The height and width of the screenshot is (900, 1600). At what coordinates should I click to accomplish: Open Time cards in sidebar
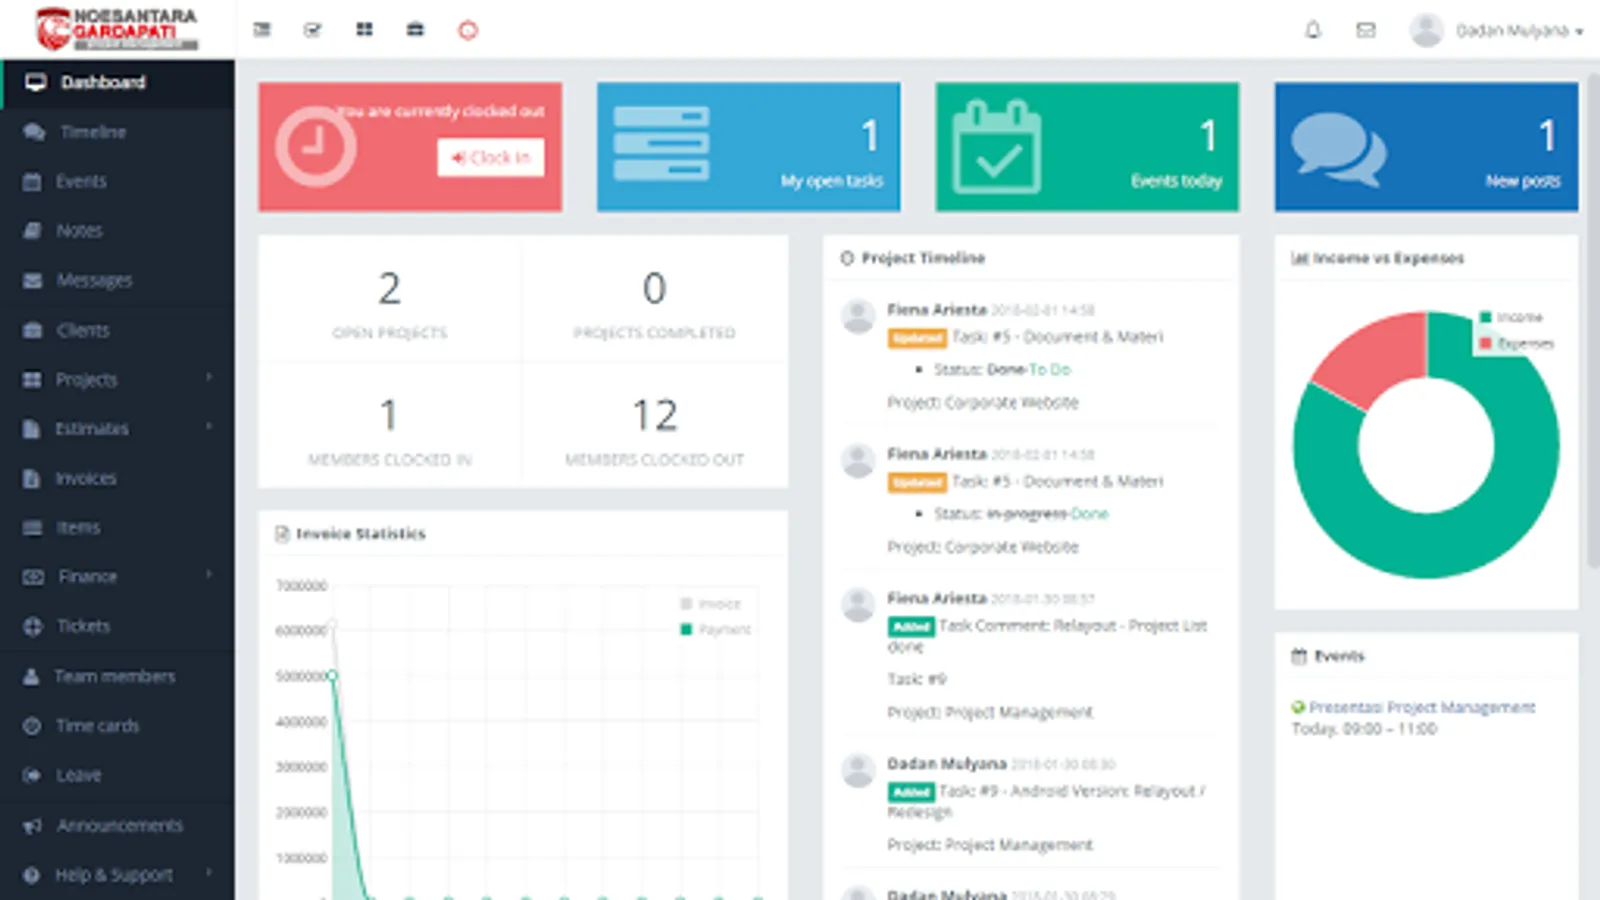(x=118, y=725)
